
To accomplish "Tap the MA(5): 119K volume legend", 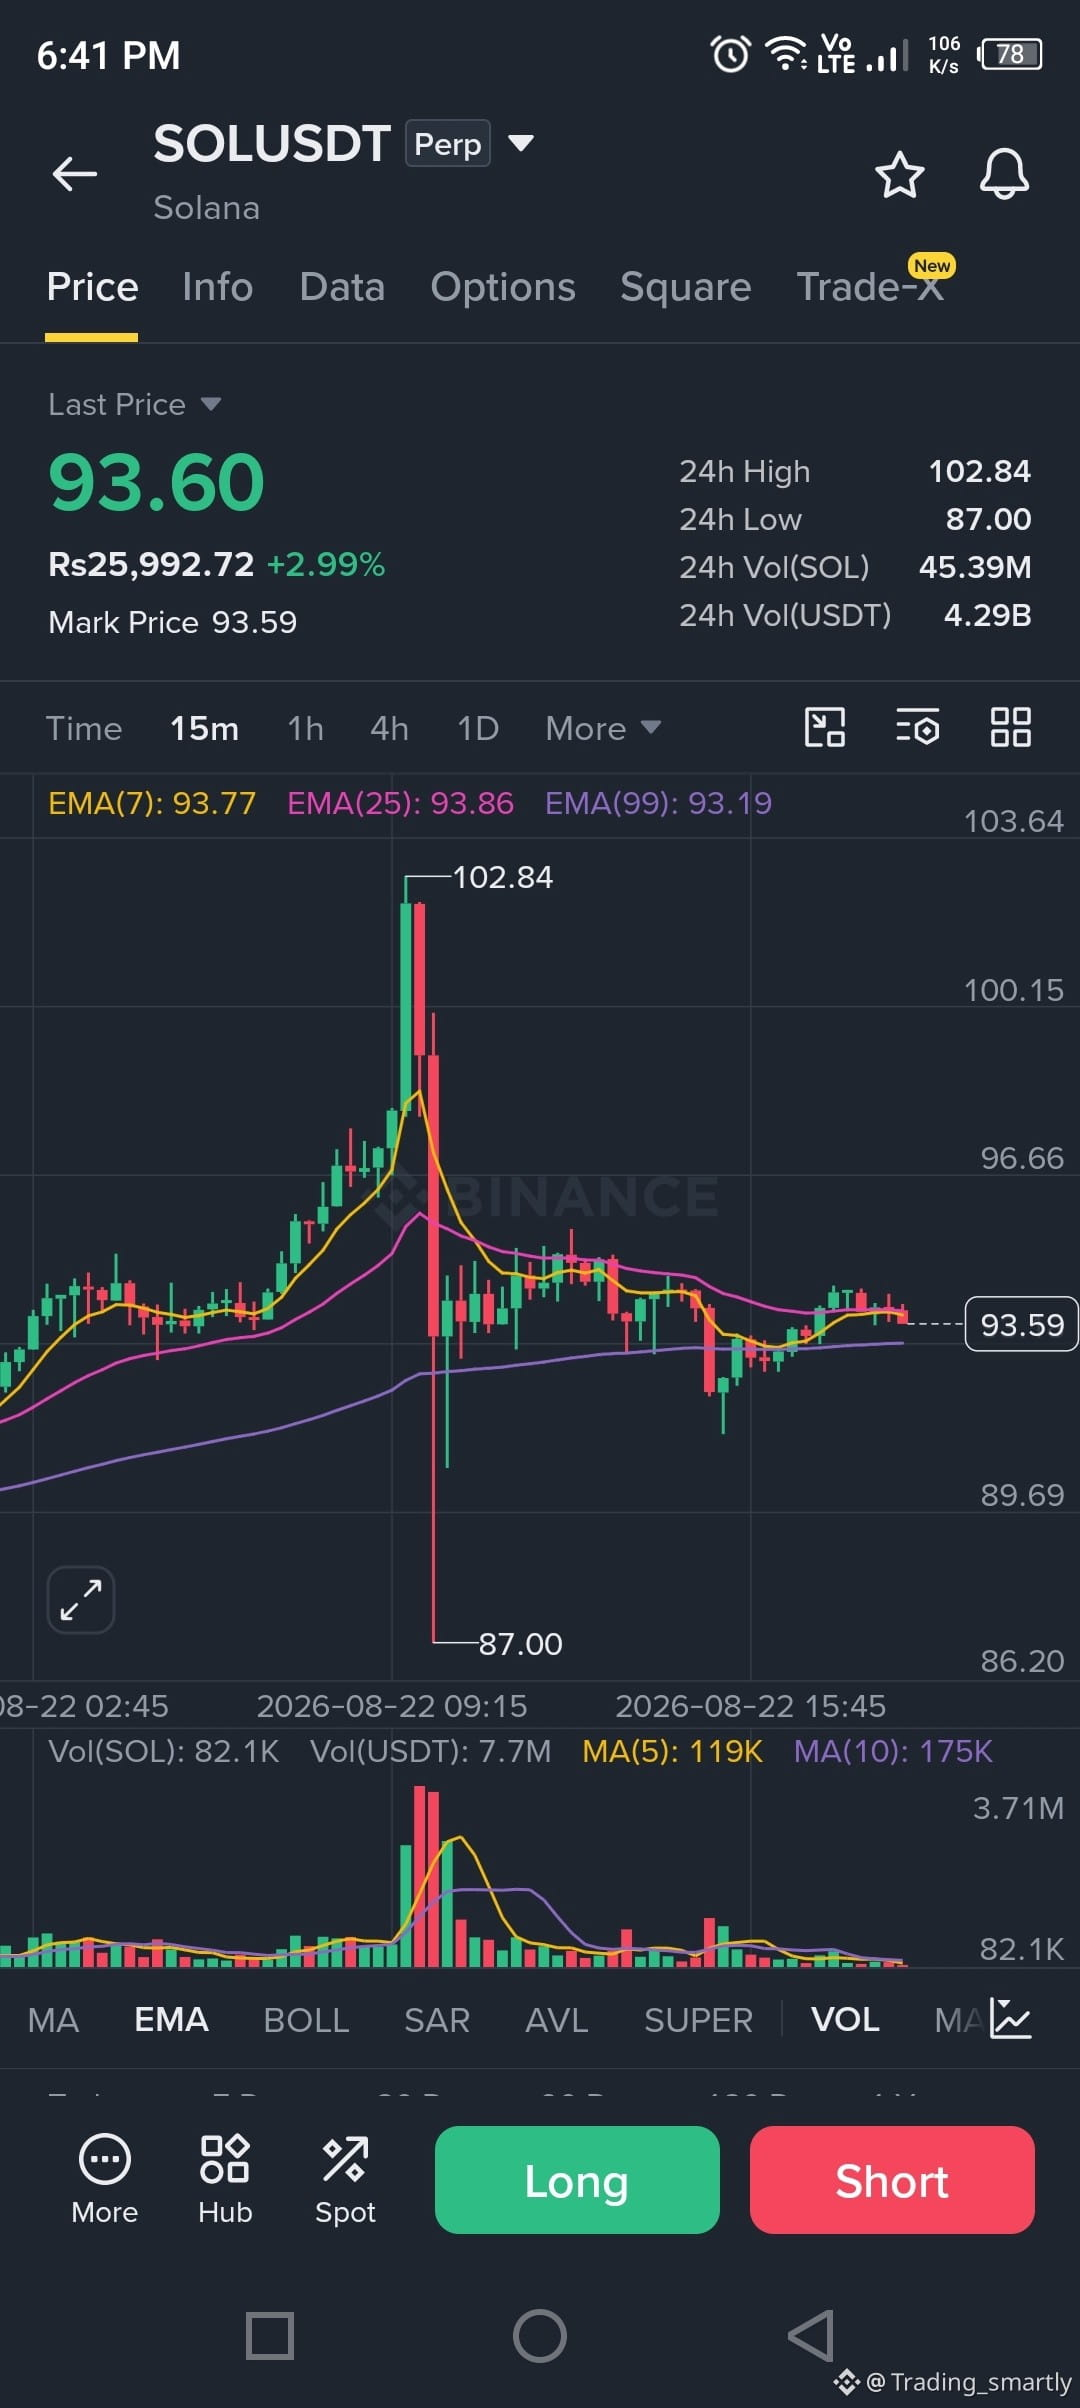I will 672,1751.
